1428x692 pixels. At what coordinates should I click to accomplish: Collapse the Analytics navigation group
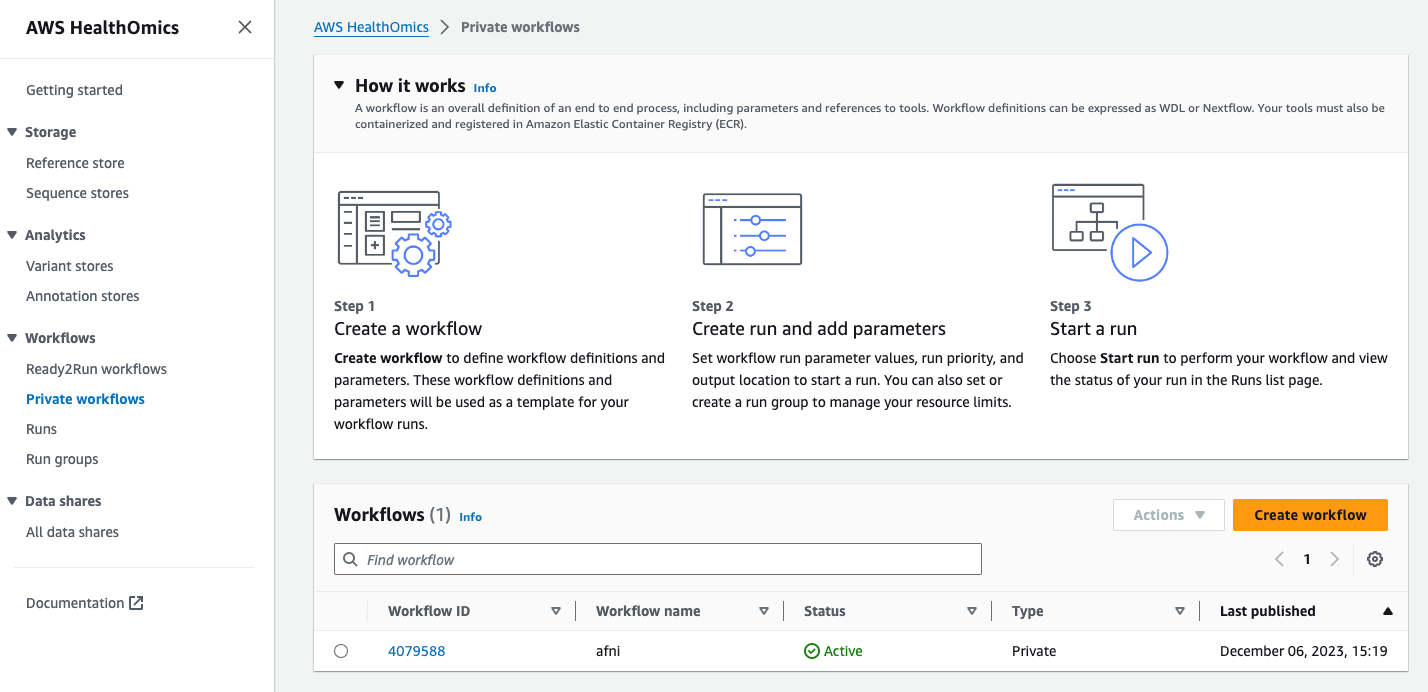[12, 235]
